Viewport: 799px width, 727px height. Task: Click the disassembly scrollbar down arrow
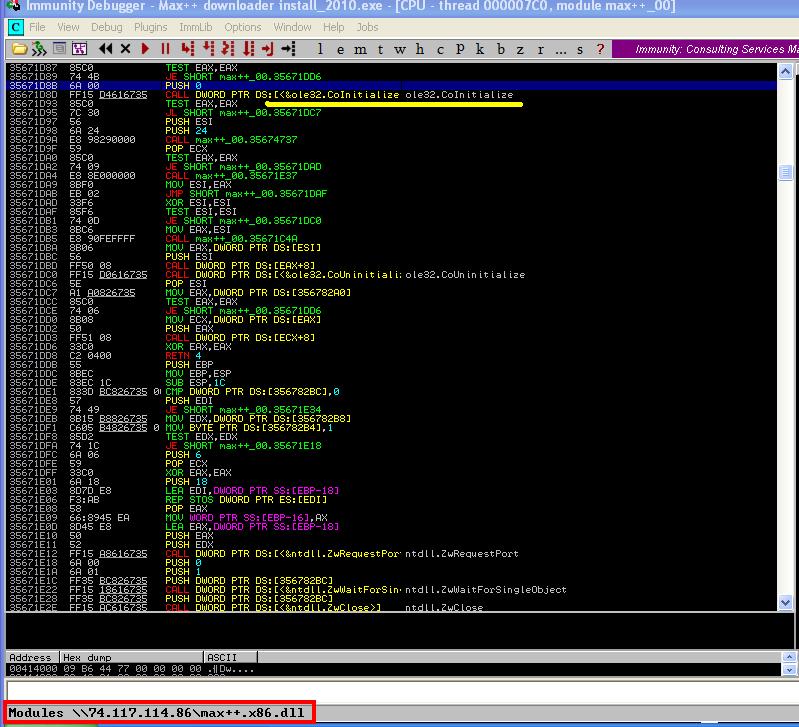pyautogui.click(x=785, y=603)
